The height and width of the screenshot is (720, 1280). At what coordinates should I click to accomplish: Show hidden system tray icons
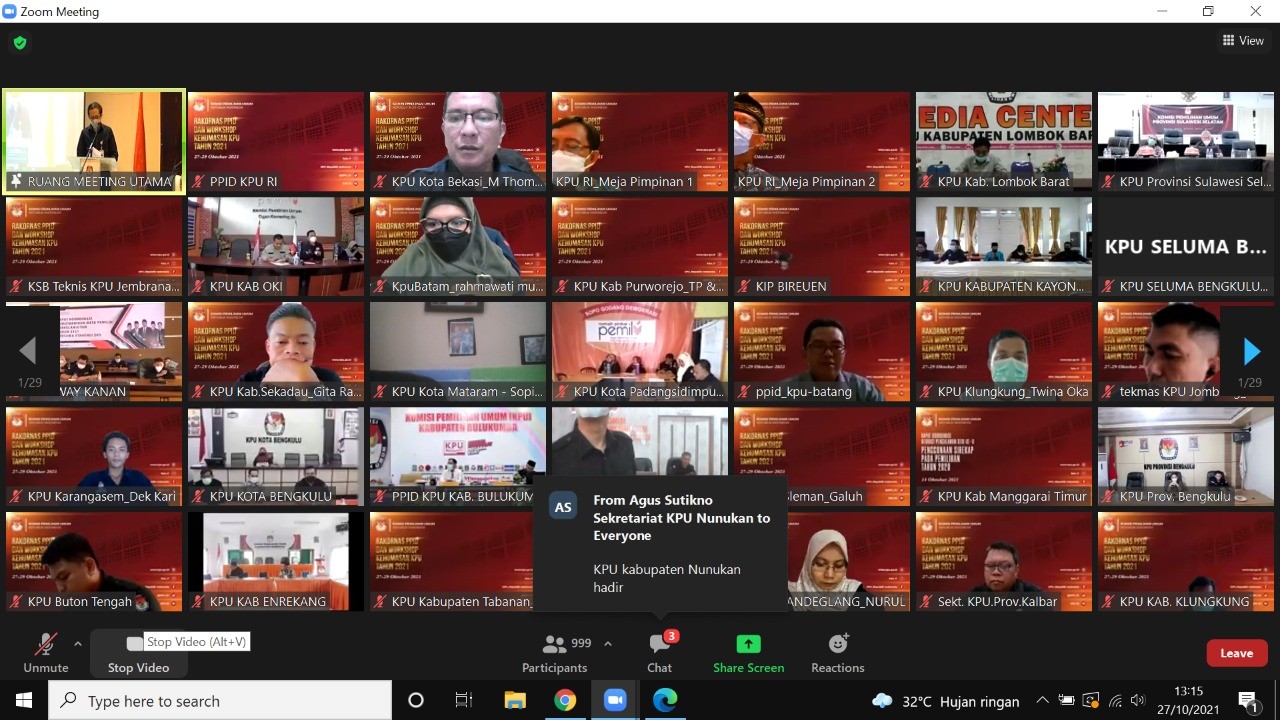[1042, 700]
